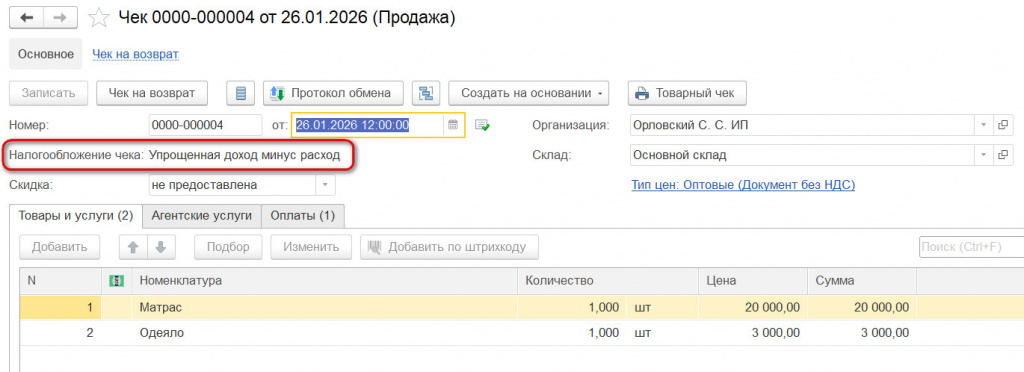1024x372 pixels.
Task: Click the Номенклатура column header
Action: pos(325,281)
